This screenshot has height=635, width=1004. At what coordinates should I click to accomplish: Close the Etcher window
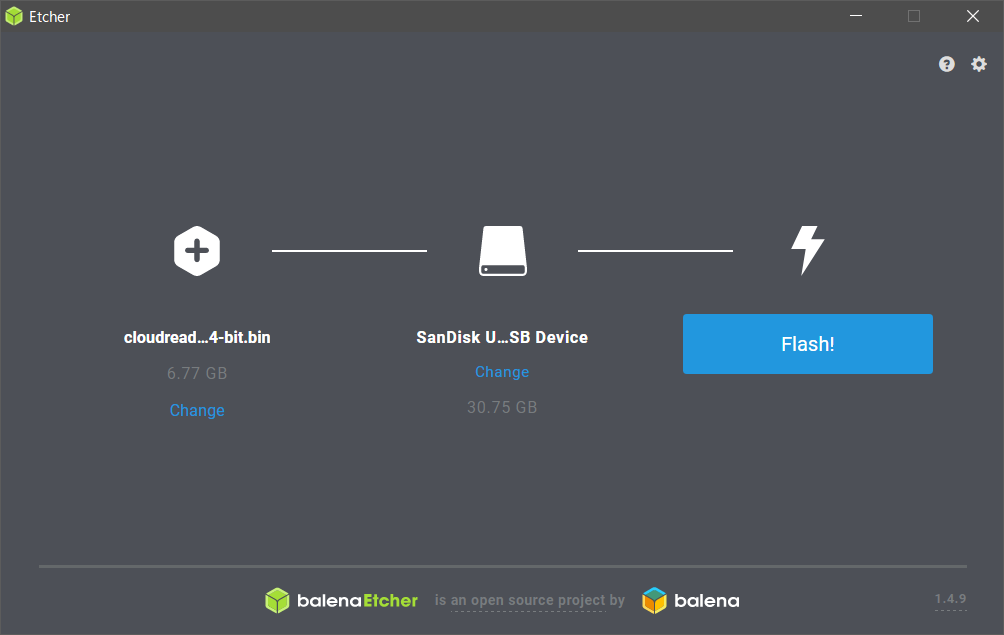coord(973,16)
